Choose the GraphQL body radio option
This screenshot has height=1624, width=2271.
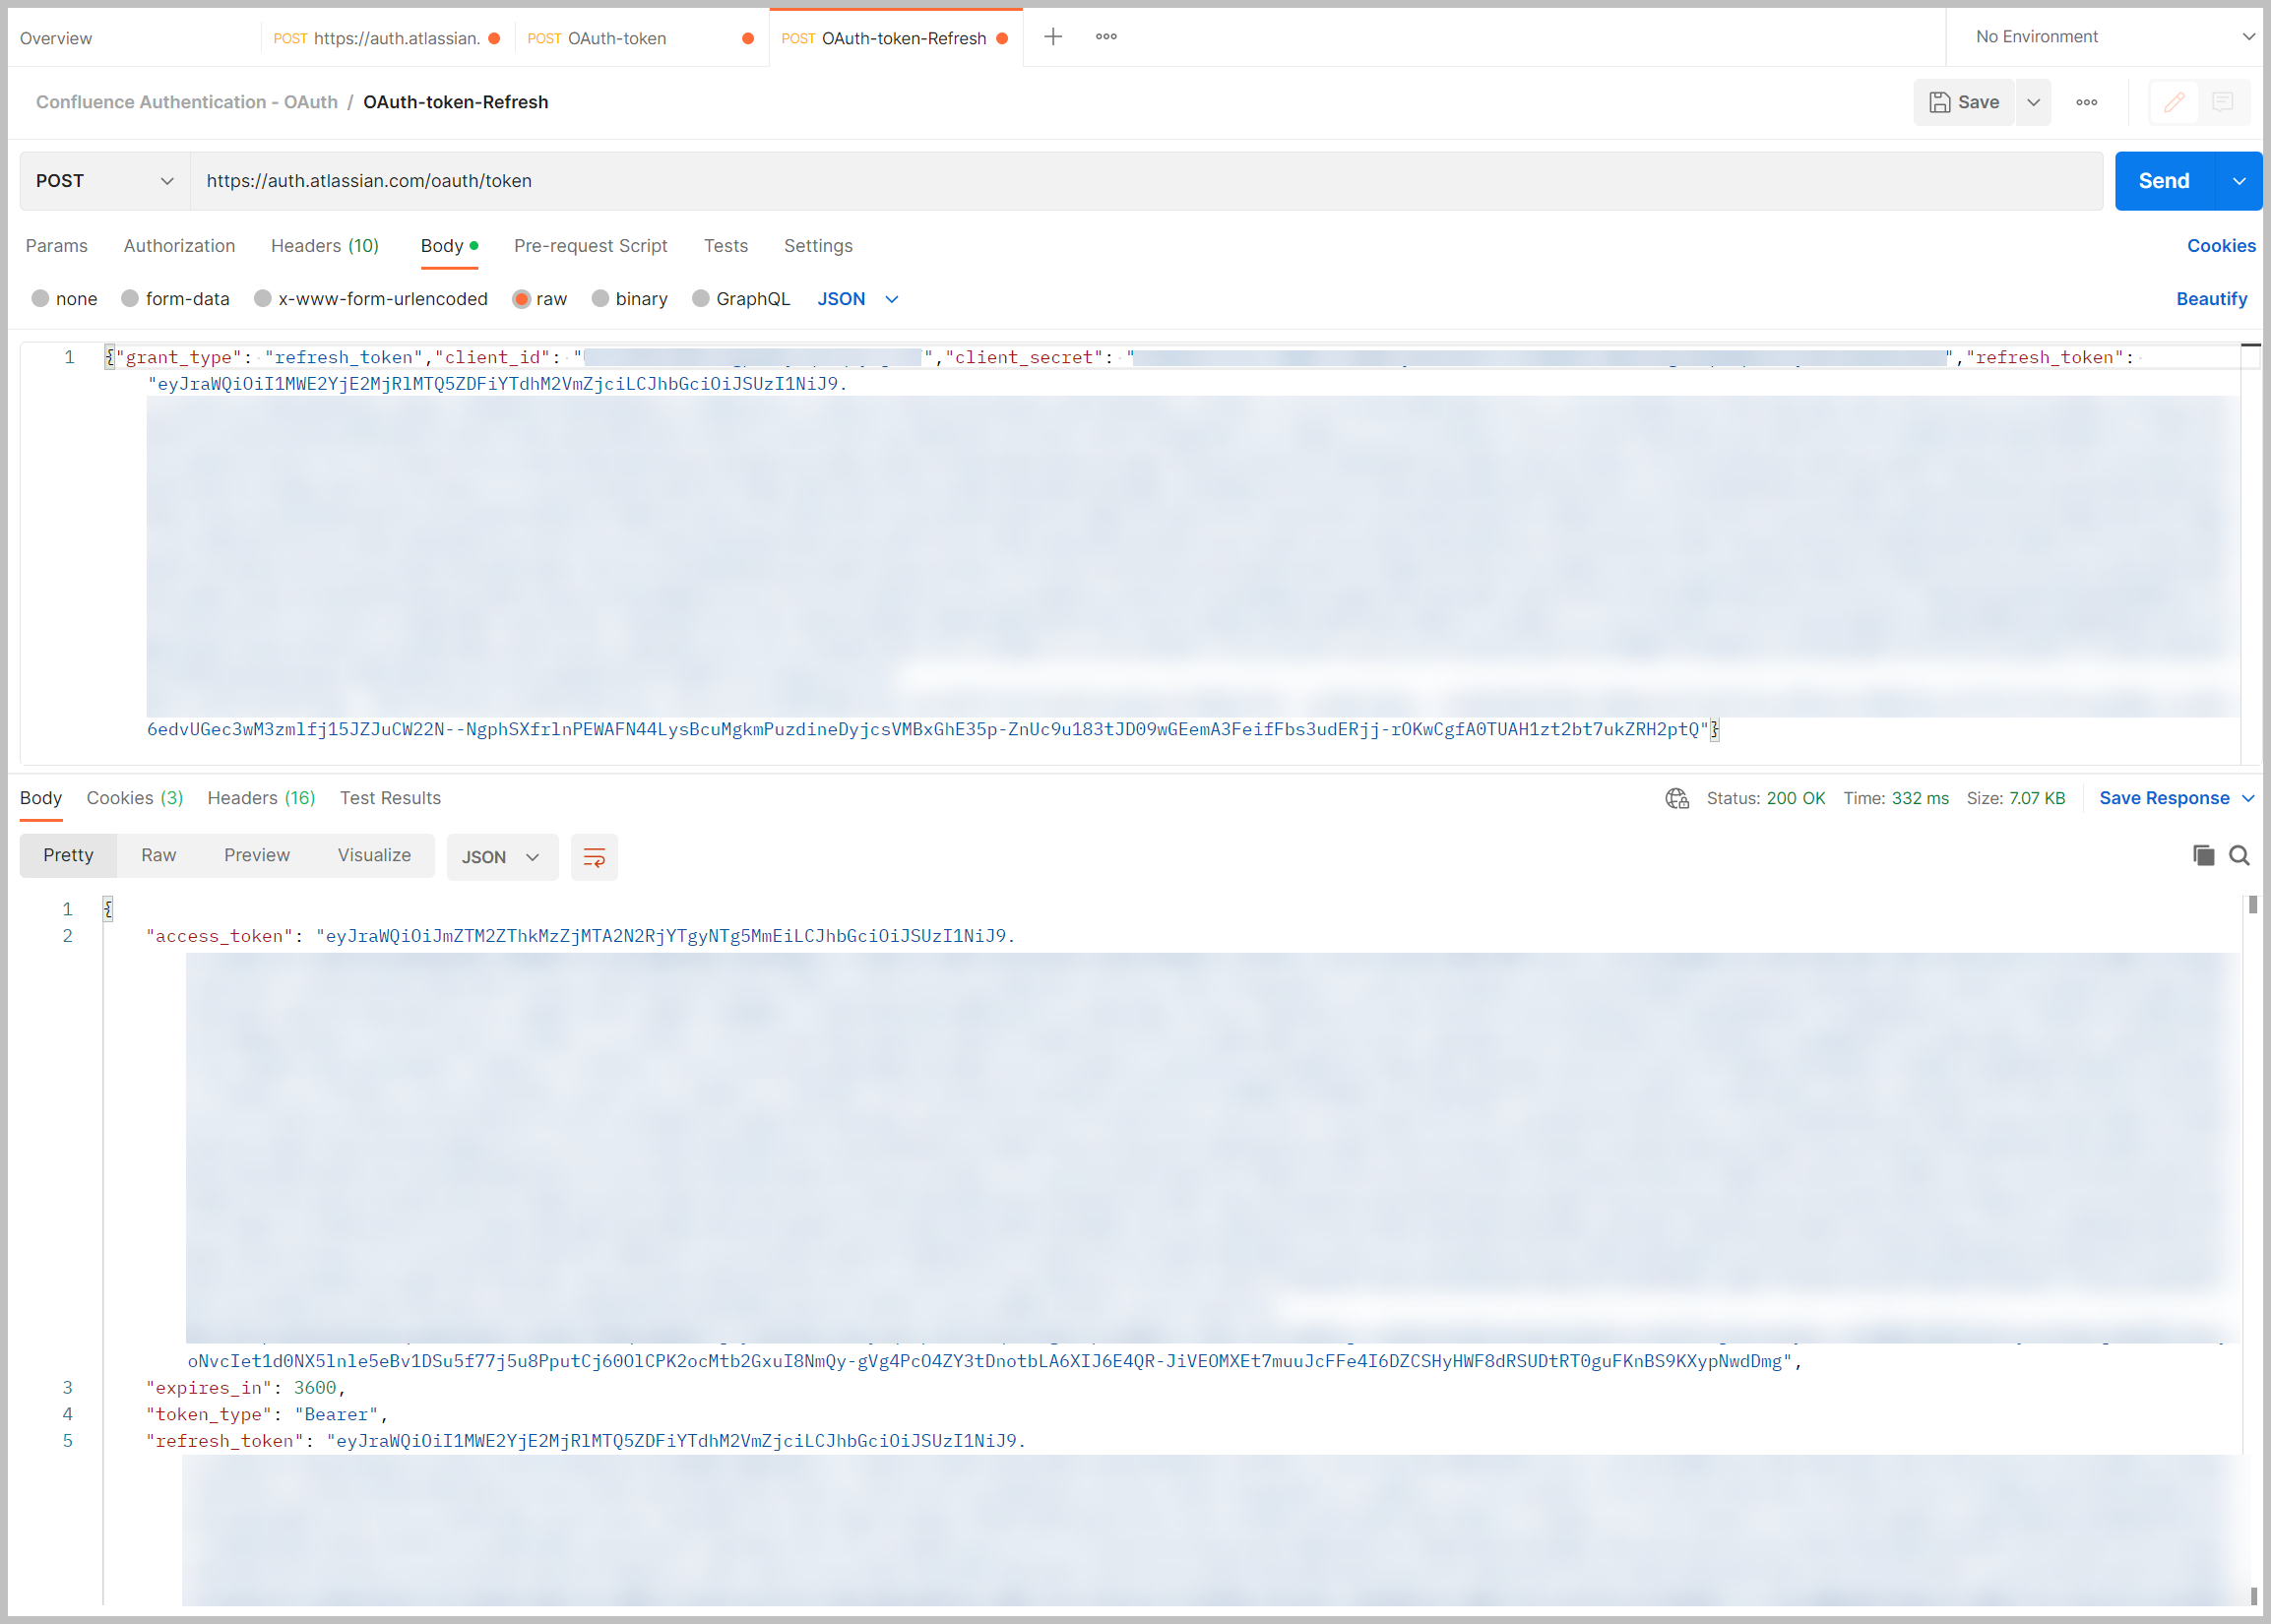coord(701,299)
